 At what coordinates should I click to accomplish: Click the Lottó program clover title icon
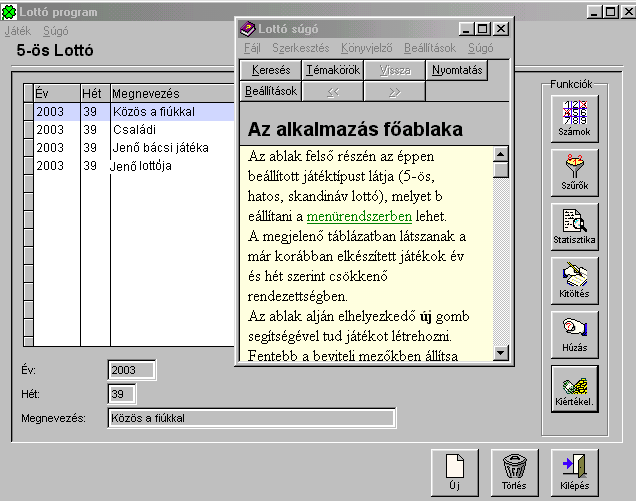pos(9,12)
